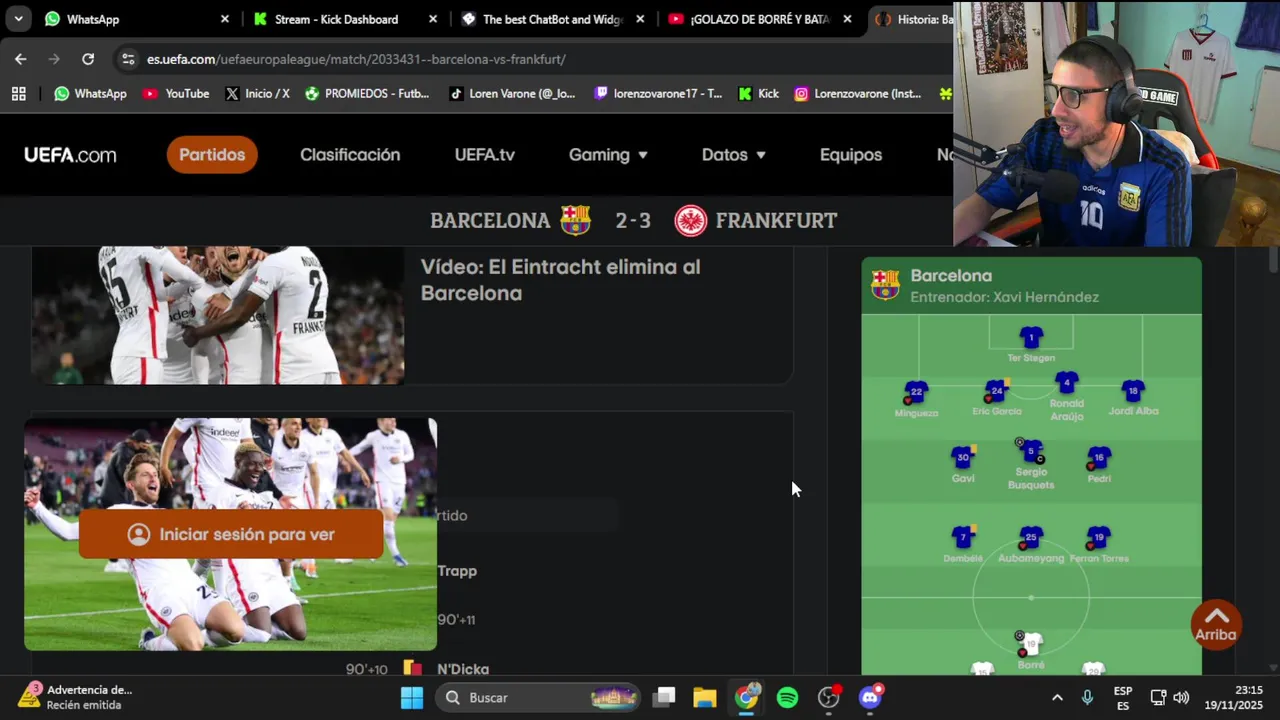Image resolution: width=1280 pixels, height=720 pixels.
Task: Open the Clasificación menu item
Action: tap(350, 155)
